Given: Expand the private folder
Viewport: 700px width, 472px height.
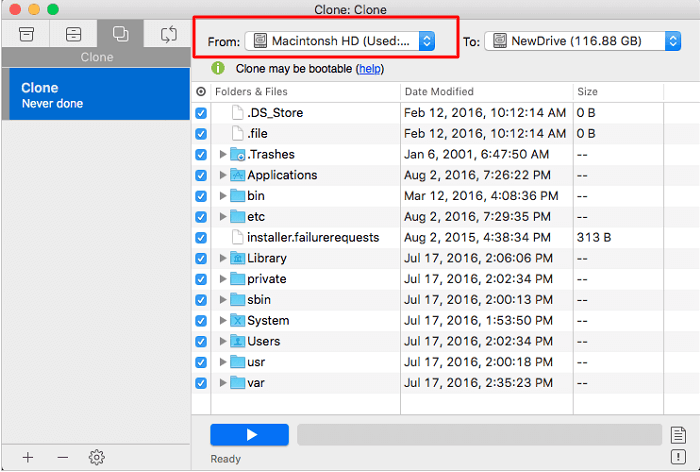Looking at the screenshot, I should click(x=223, y=279).
